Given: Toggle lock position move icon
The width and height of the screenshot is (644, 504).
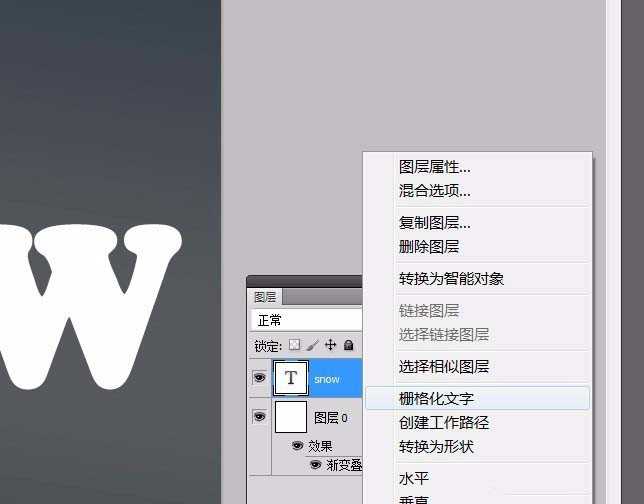Looking at the screenshot, I should pos(330,345).
